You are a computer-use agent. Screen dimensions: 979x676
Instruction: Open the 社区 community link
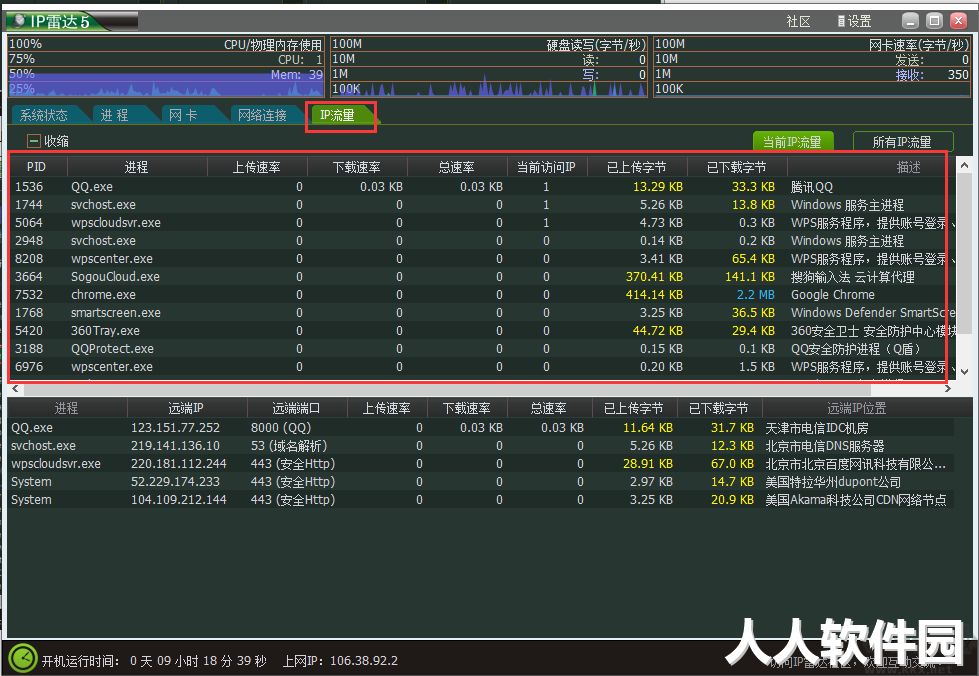coord(798,21)
